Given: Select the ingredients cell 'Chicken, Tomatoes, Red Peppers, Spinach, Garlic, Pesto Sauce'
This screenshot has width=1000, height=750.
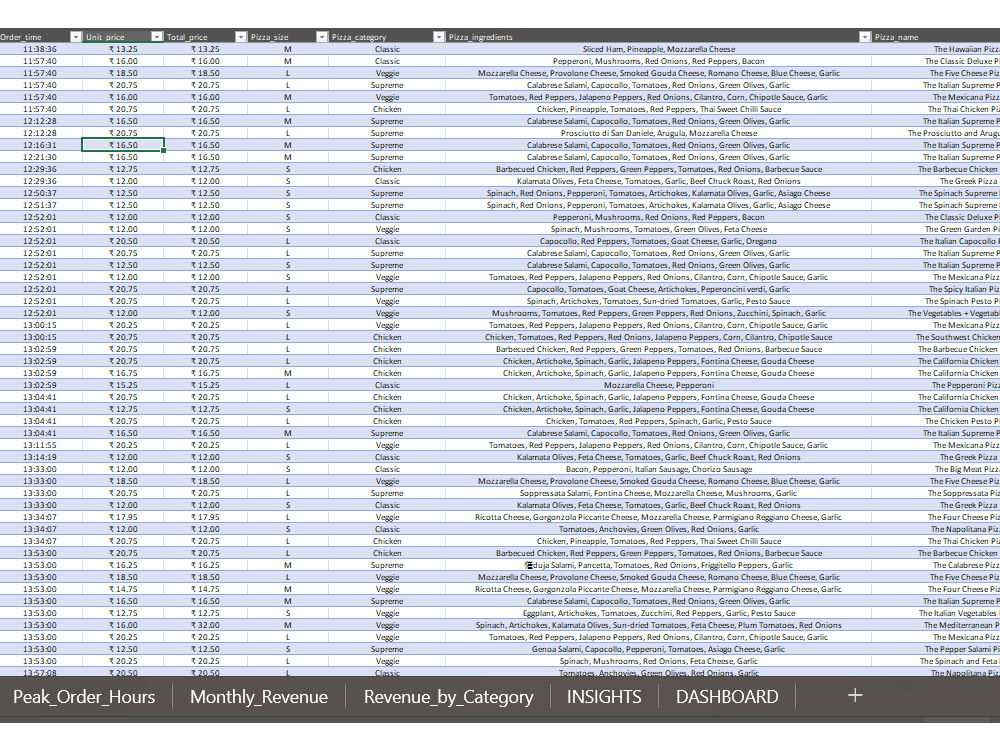Looking at the screenshot, I should click(x=658, y=421).
